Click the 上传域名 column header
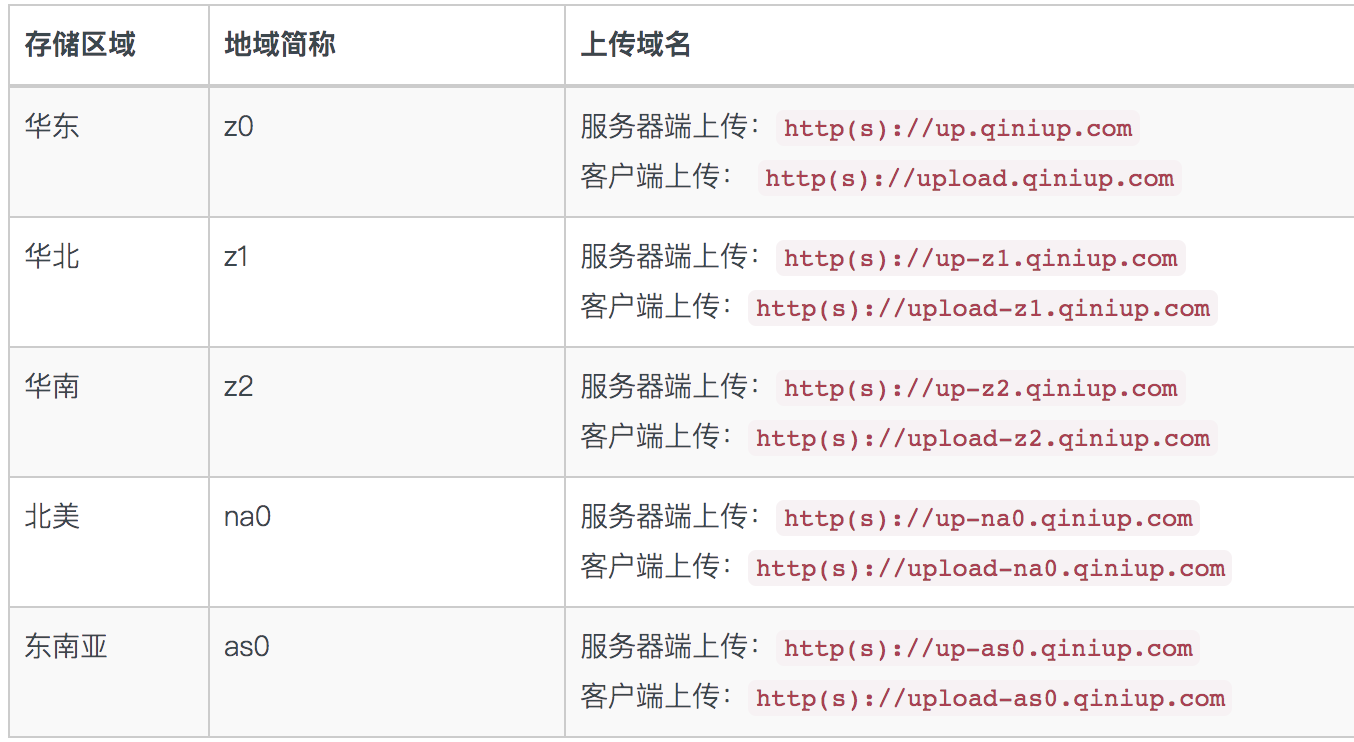This screenshot has height=742, width=1354. (636, 45)
